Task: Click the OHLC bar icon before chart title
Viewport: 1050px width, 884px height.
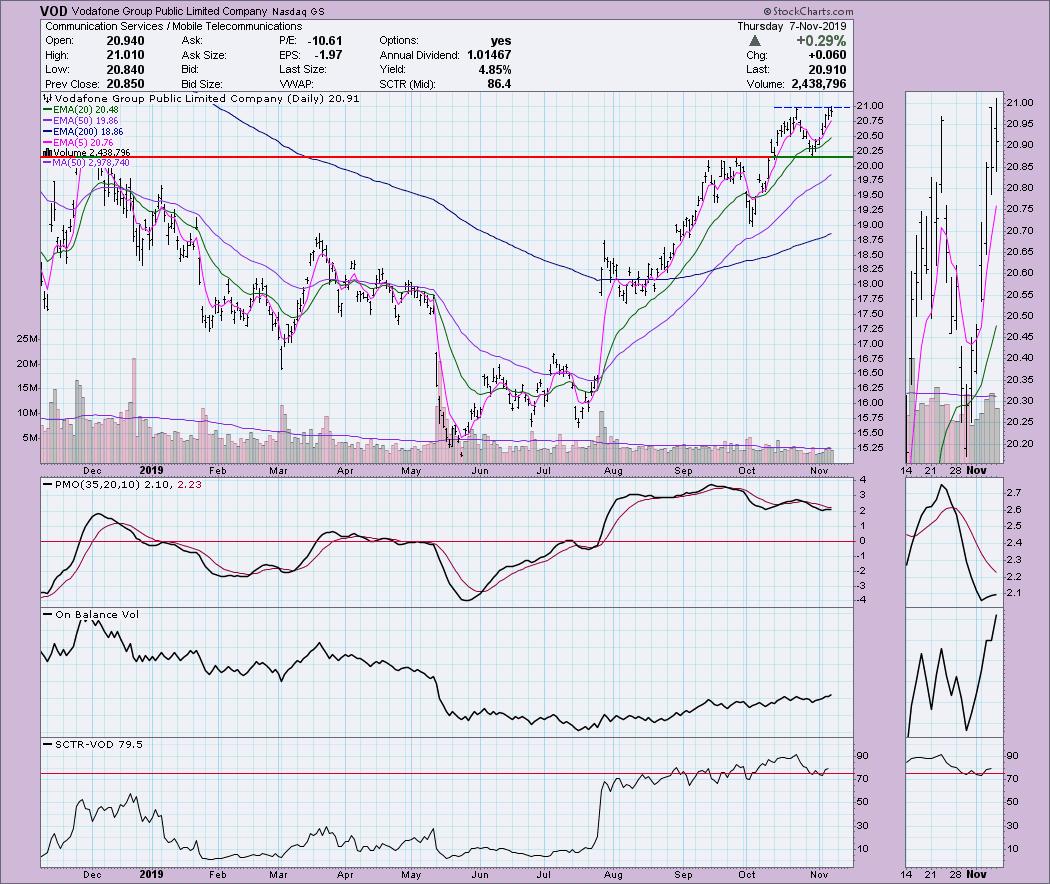Action: [44, 100]
